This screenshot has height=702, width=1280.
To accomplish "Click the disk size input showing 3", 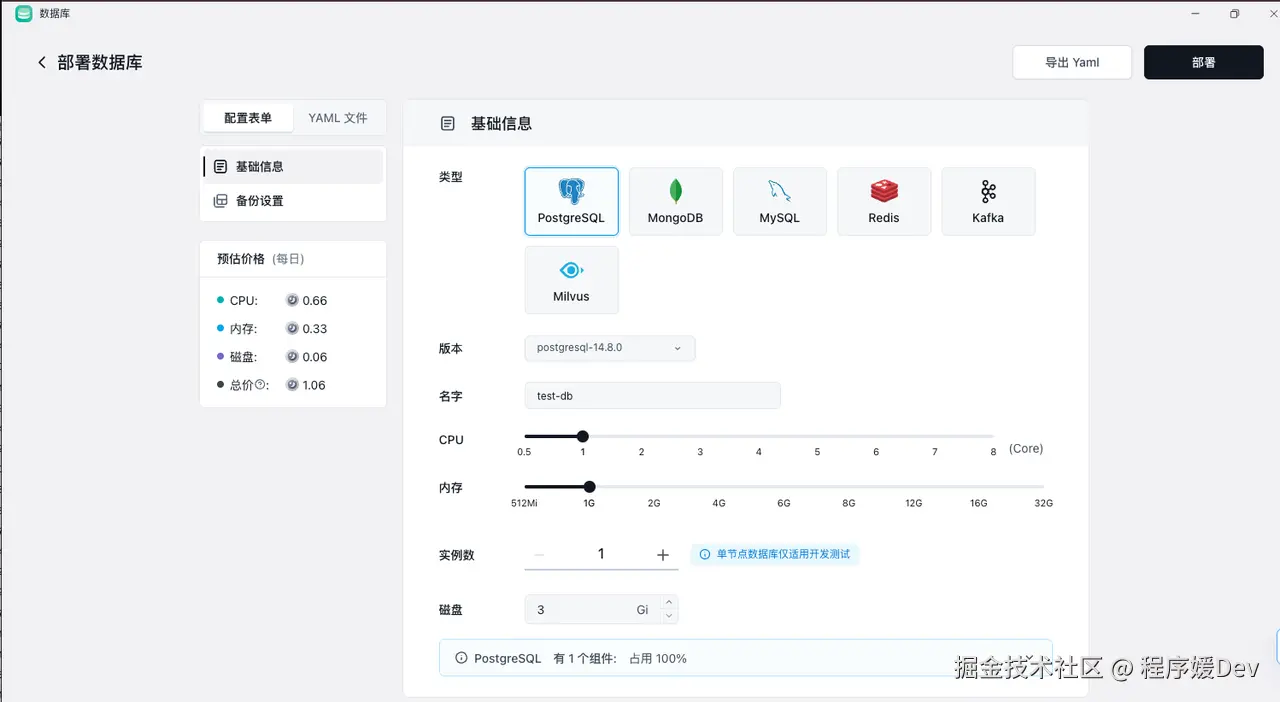I will (590, 609).
